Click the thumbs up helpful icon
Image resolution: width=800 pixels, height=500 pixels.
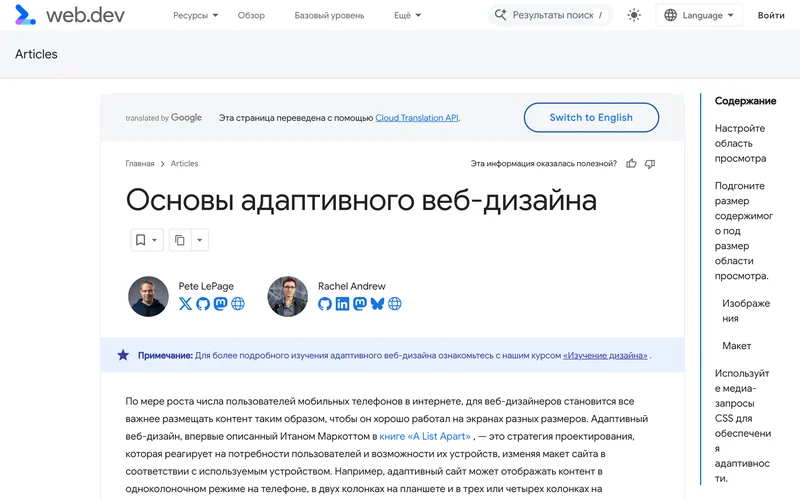(x=631, y=164)
